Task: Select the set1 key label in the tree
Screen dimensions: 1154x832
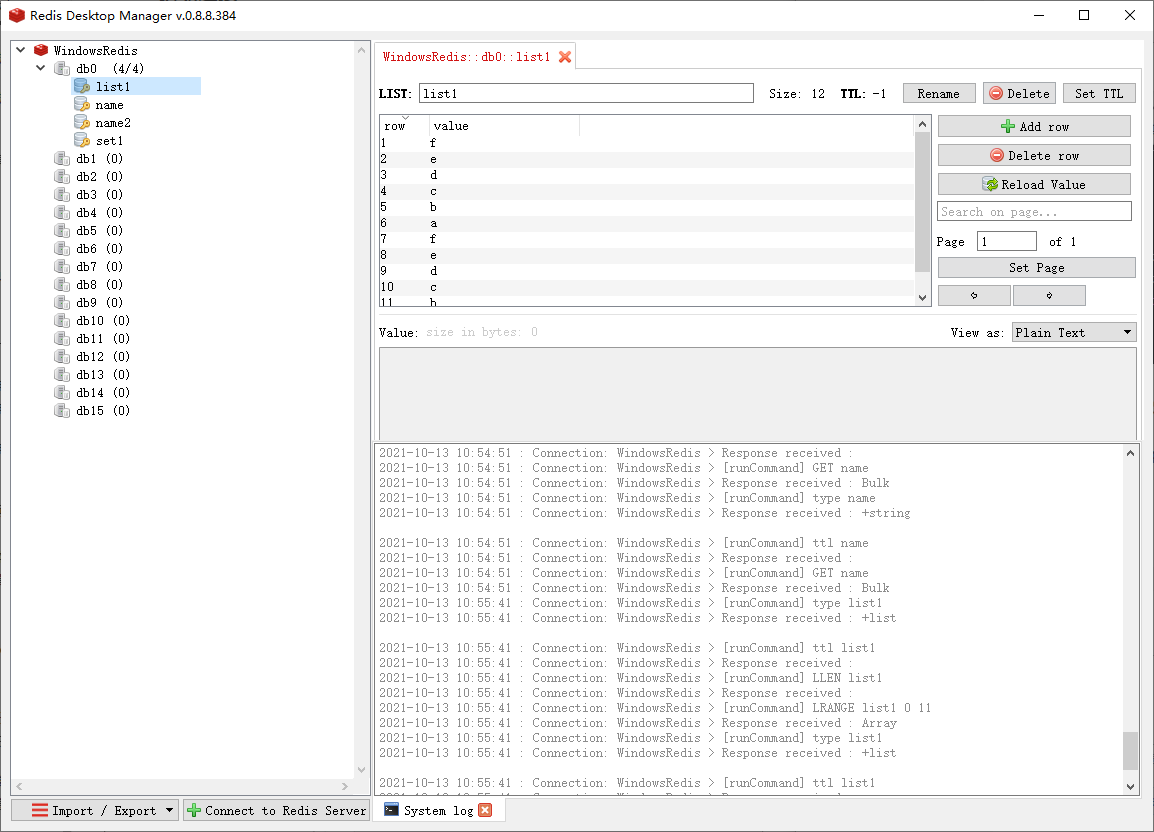Action: pyautogui.click(x=110, y=141)
